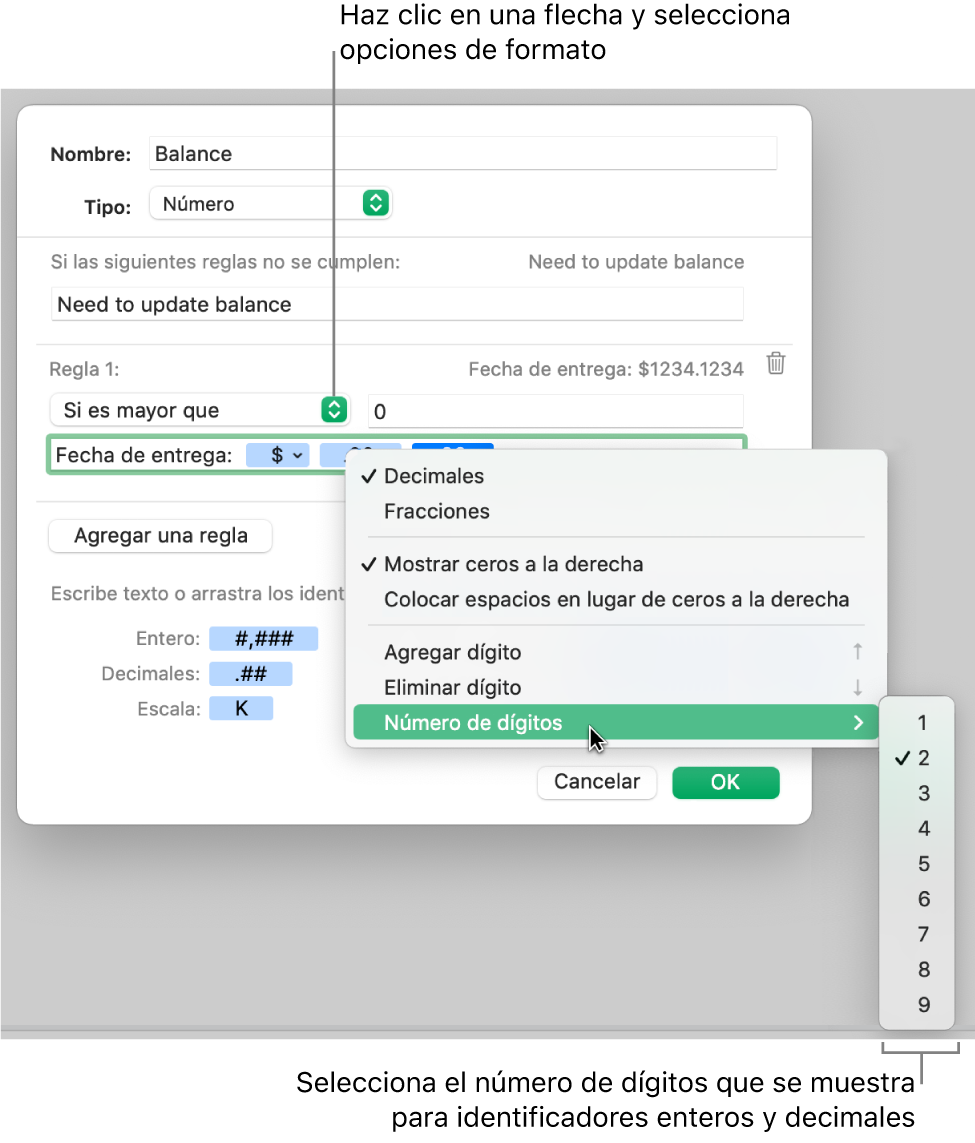The image size is (975, 1143).
Task: Open the $ currency token dropdown
Action: click(278, 456)
